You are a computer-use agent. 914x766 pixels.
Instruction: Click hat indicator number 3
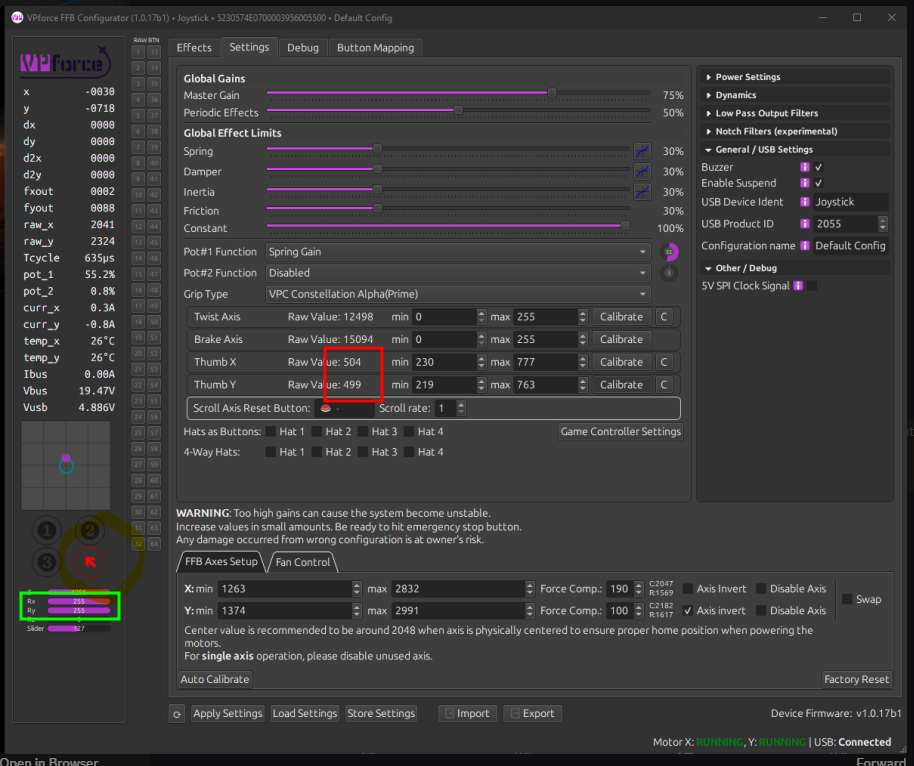coord(47,562)
